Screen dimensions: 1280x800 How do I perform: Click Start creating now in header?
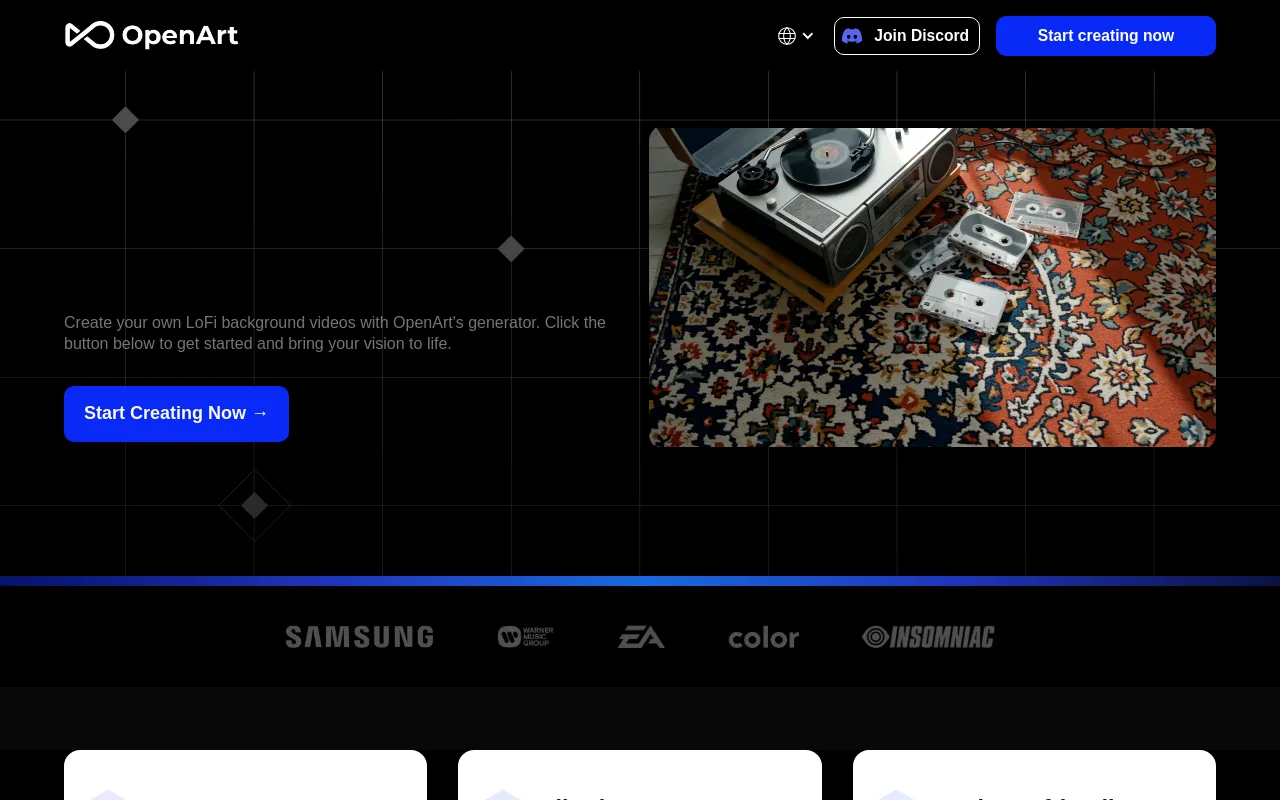1106,36
